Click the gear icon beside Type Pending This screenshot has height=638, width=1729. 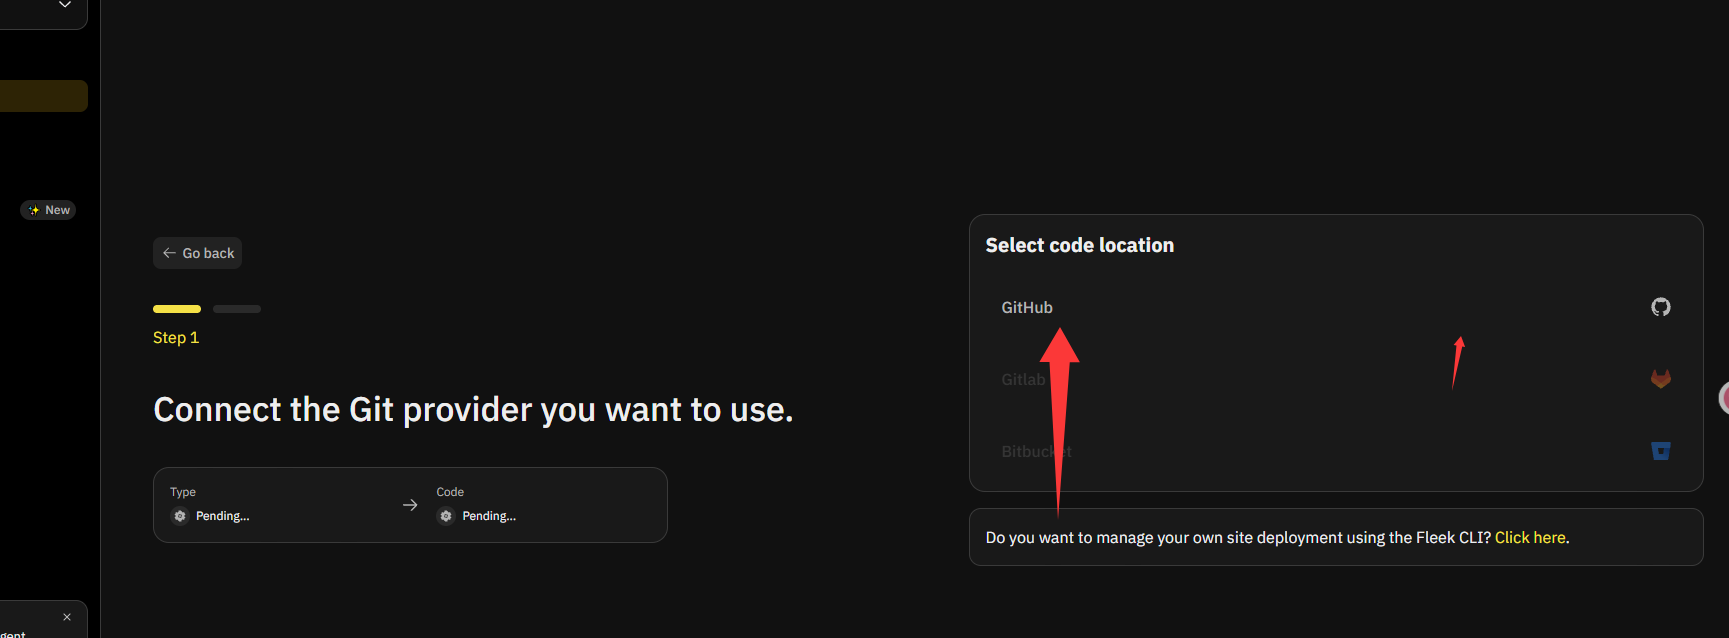point(180,516)
